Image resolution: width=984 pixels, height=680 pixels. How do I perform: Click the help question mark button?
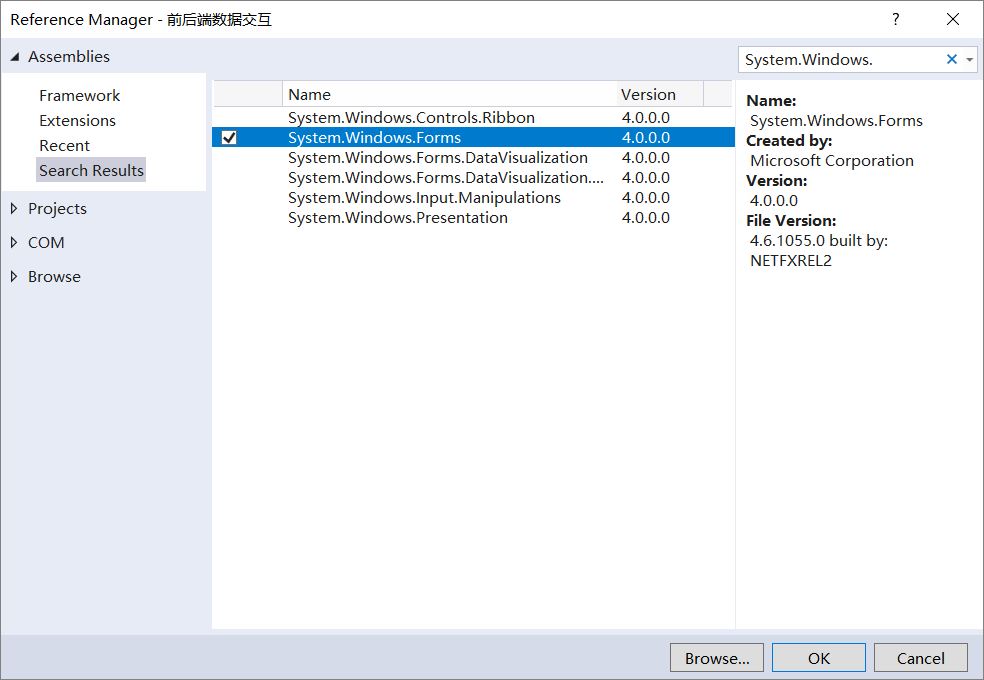tap(896, 19)
